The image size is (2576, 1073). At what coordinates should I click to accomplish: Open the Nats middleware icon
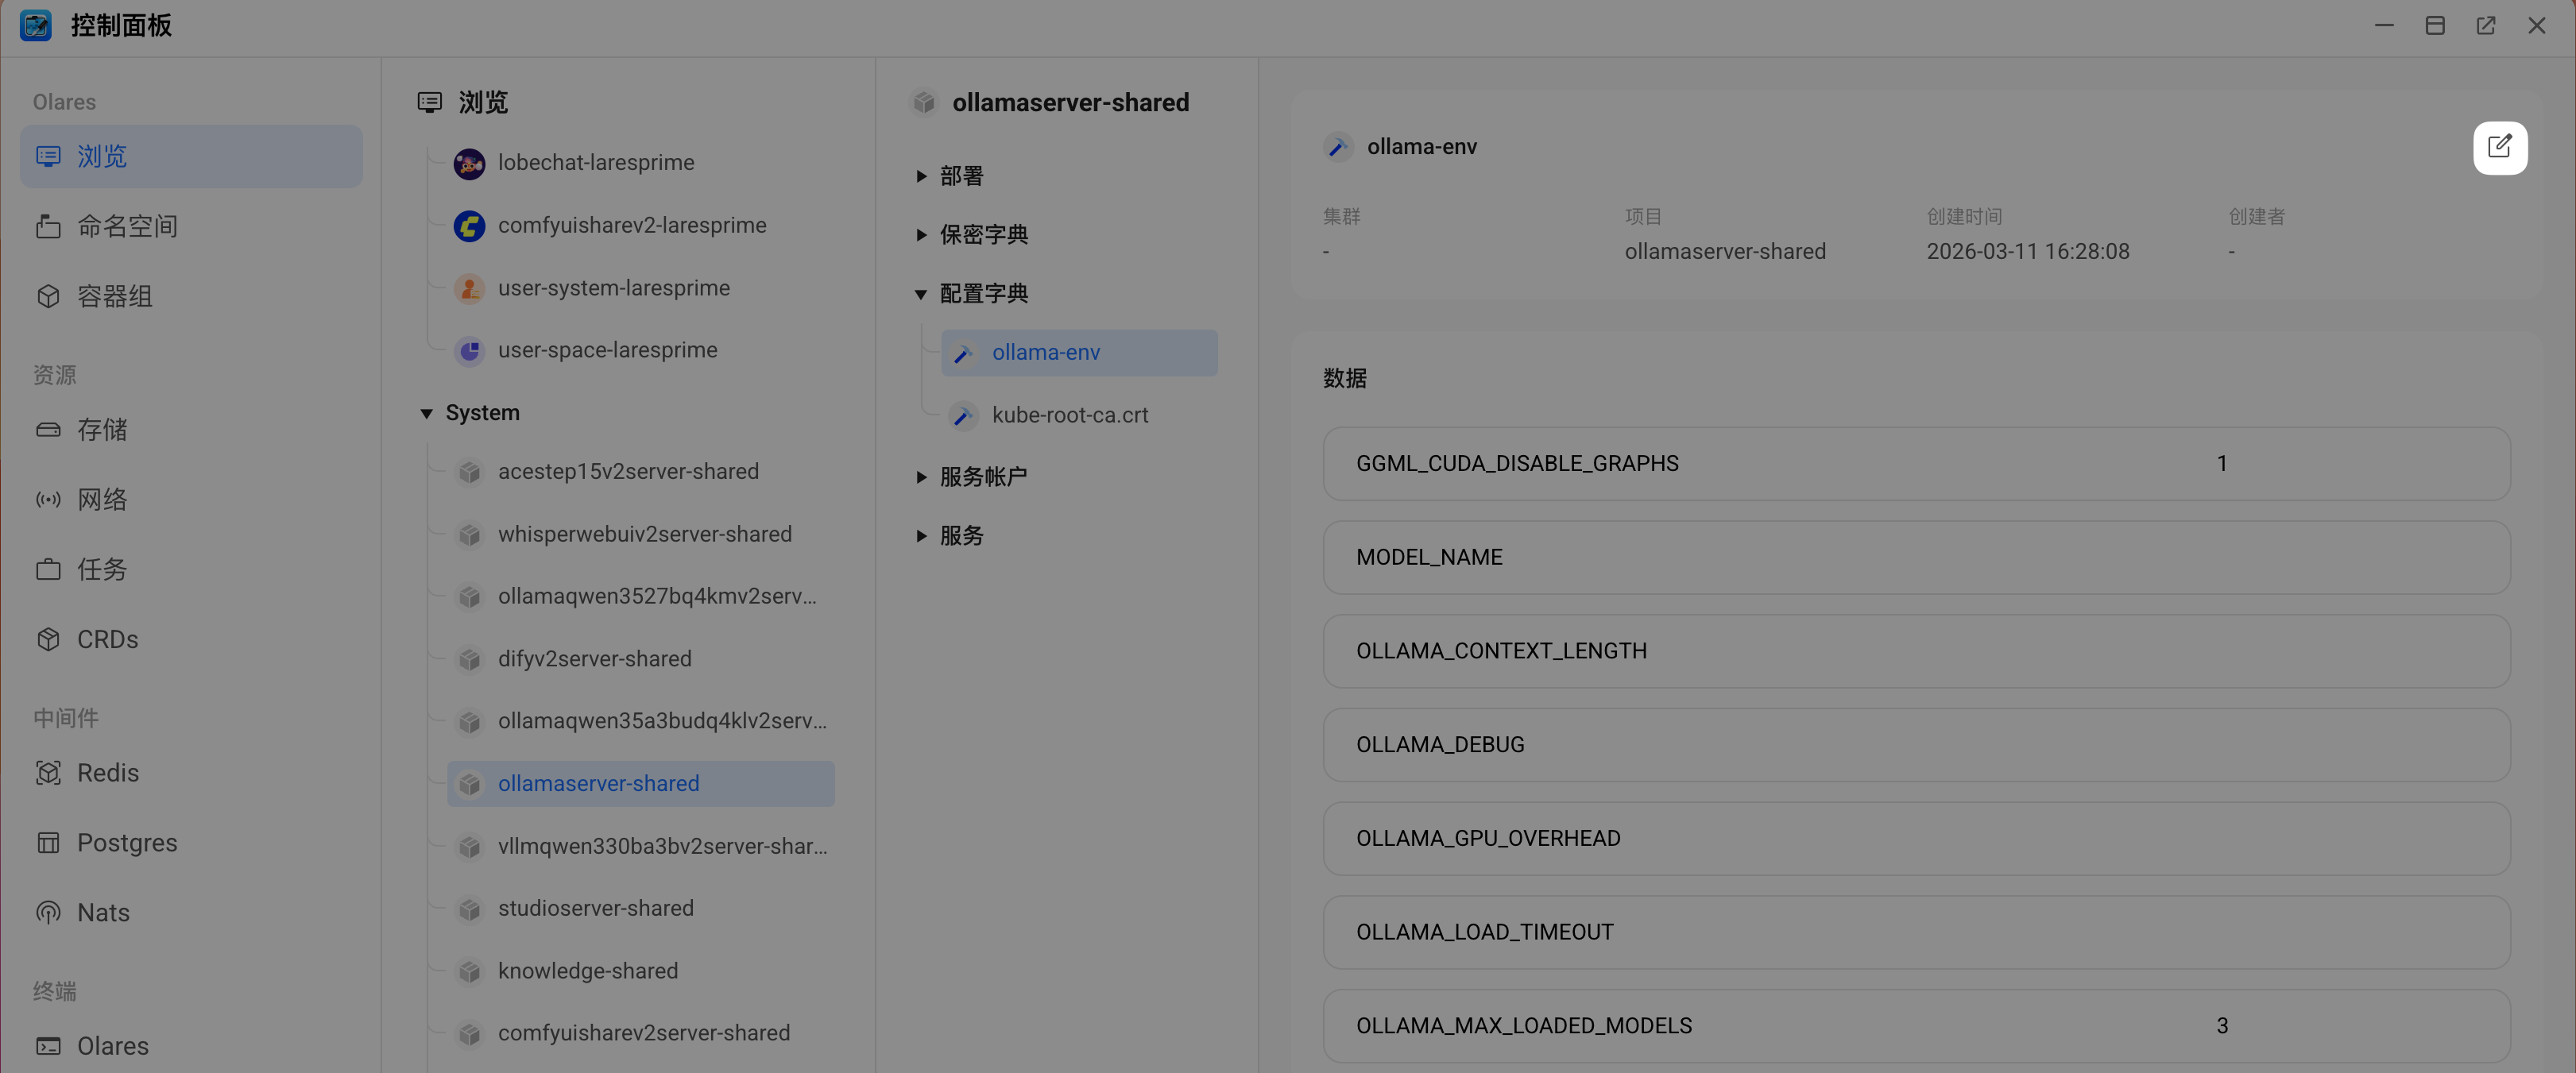pos(49,912)
